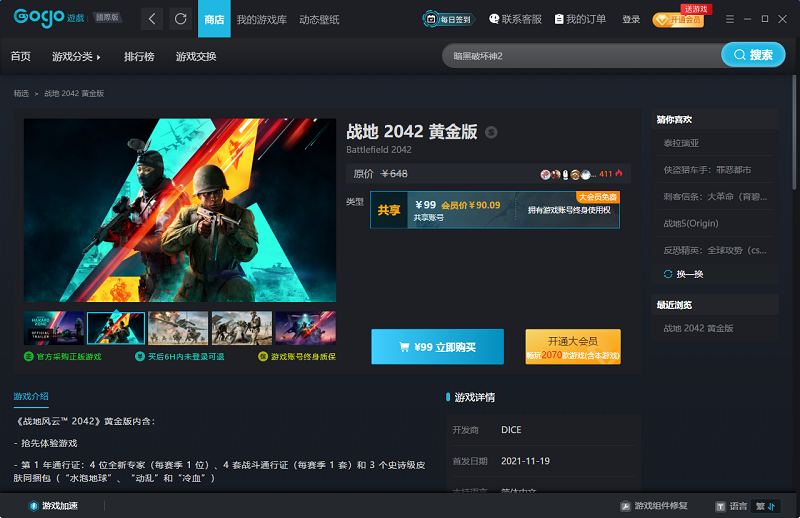
Task: Open the Game Introduction tab (游戏介绍)
Action: click(x=31, y=397)
